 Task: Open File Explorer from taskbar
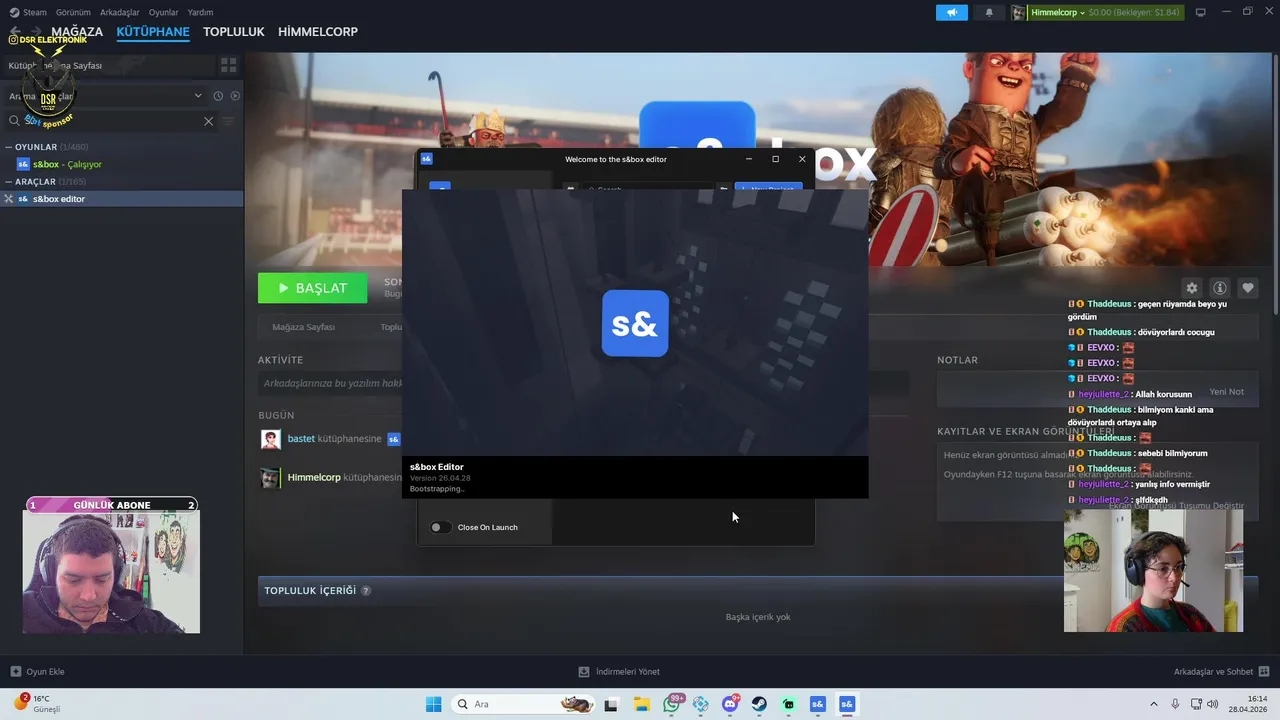coord(641,704)
